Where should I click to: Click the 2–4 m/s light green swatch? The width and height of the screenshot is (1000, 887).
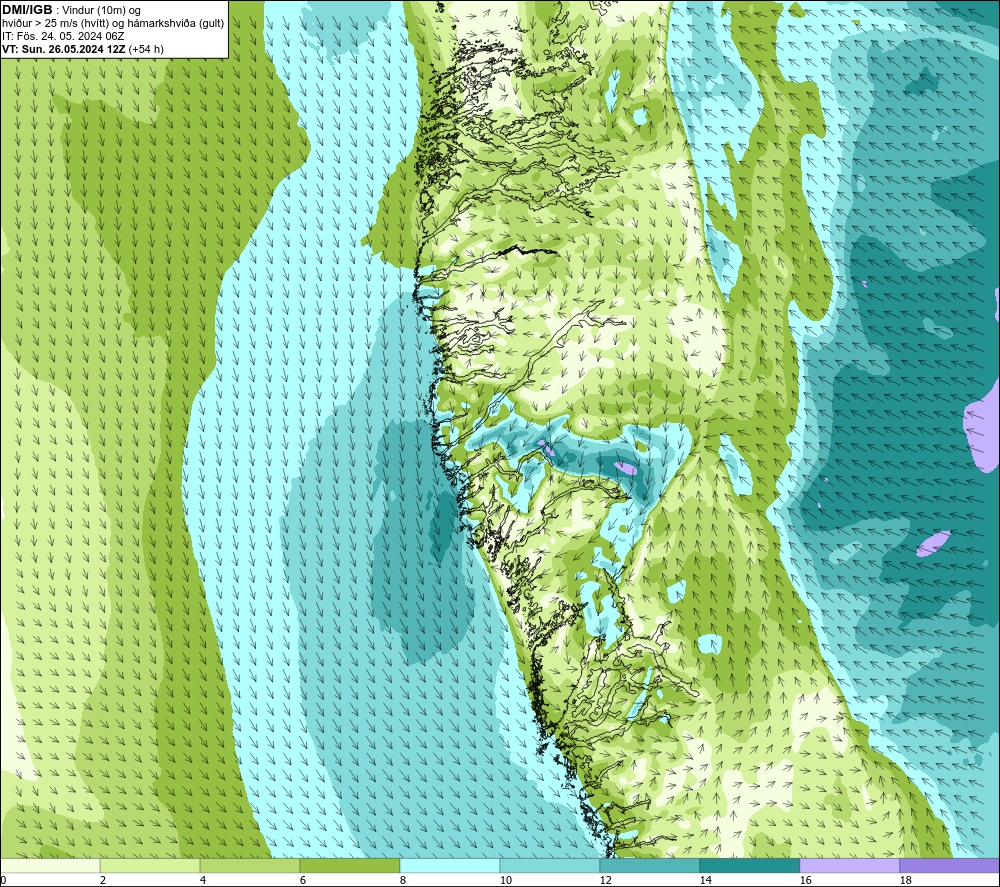pos(150,866)
